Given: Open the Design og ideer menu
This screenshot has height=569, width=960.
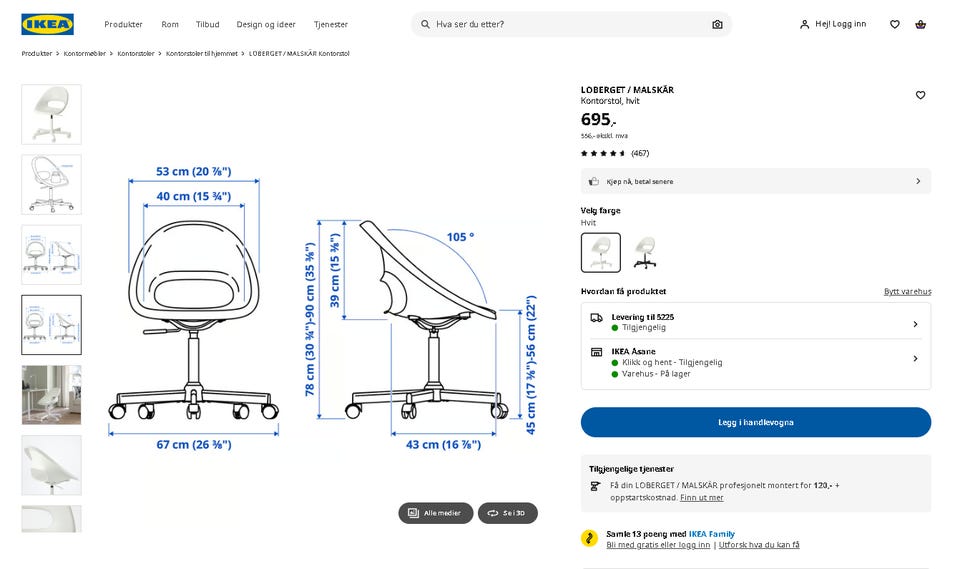Looking at the screenshot, I should click(266, 24).
